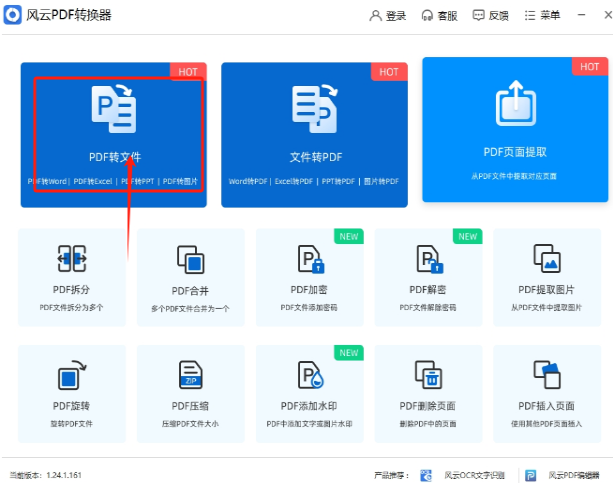The height and width of the screenshot is (483, 613).
Task: Click PDF文件解除密码 description
Action: [x=428, y=307]
